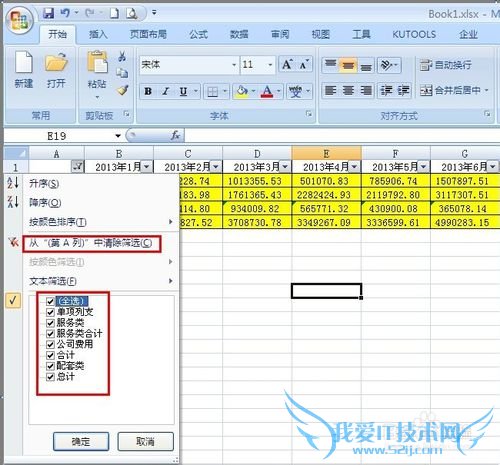Screen dimensions: 500x465
Task: Open 2013年2月 filter dropdown
Action: pos(216,166)
